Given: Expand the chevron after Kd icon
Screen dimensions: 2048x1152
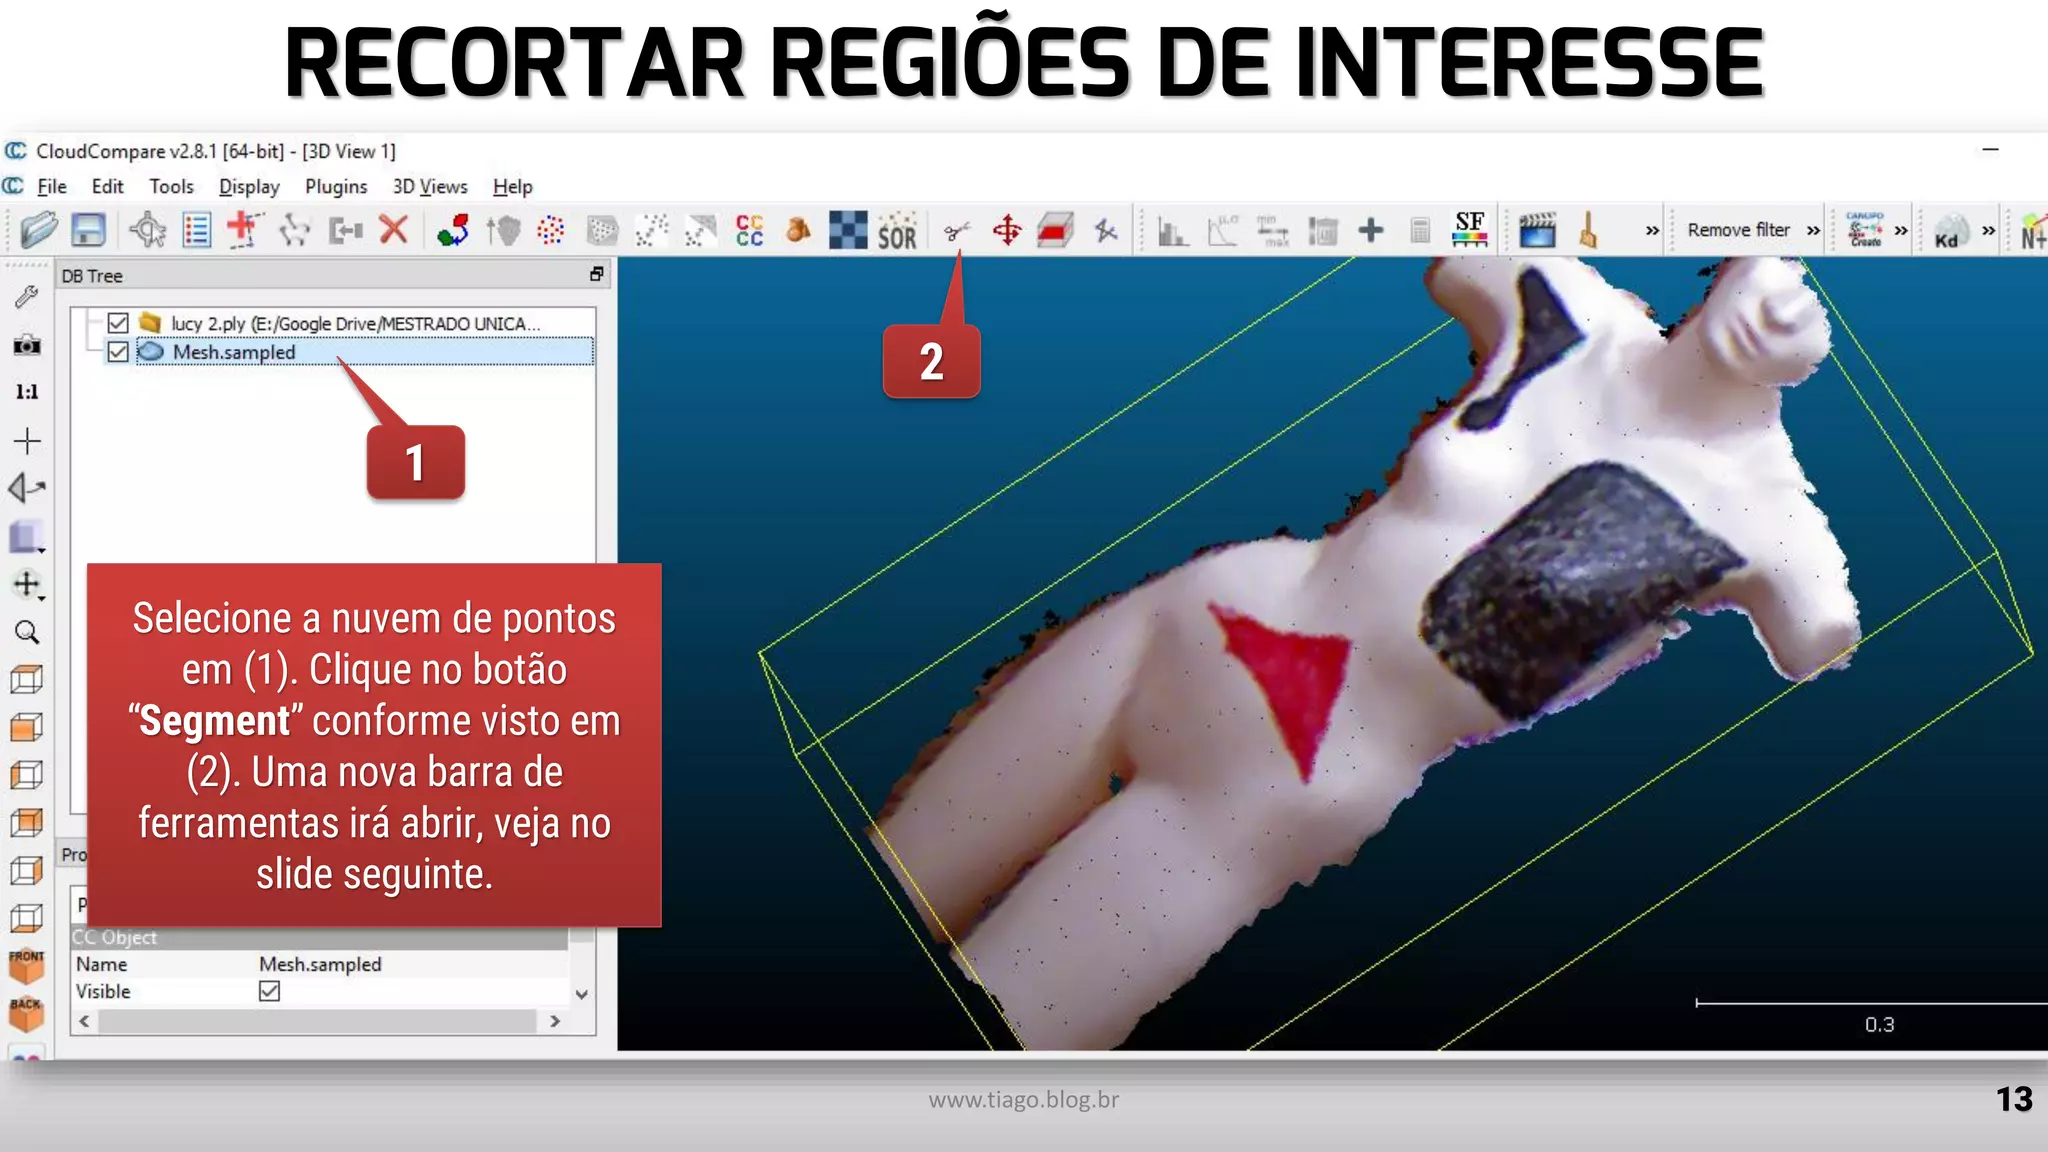Looking at the screenshot, I should [x=1988, y=231].
